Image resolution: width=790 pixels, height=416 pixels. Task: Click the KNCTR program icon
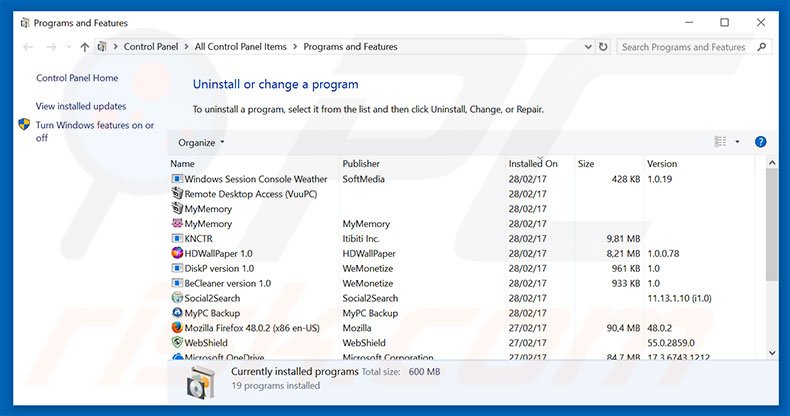(177, 238)
